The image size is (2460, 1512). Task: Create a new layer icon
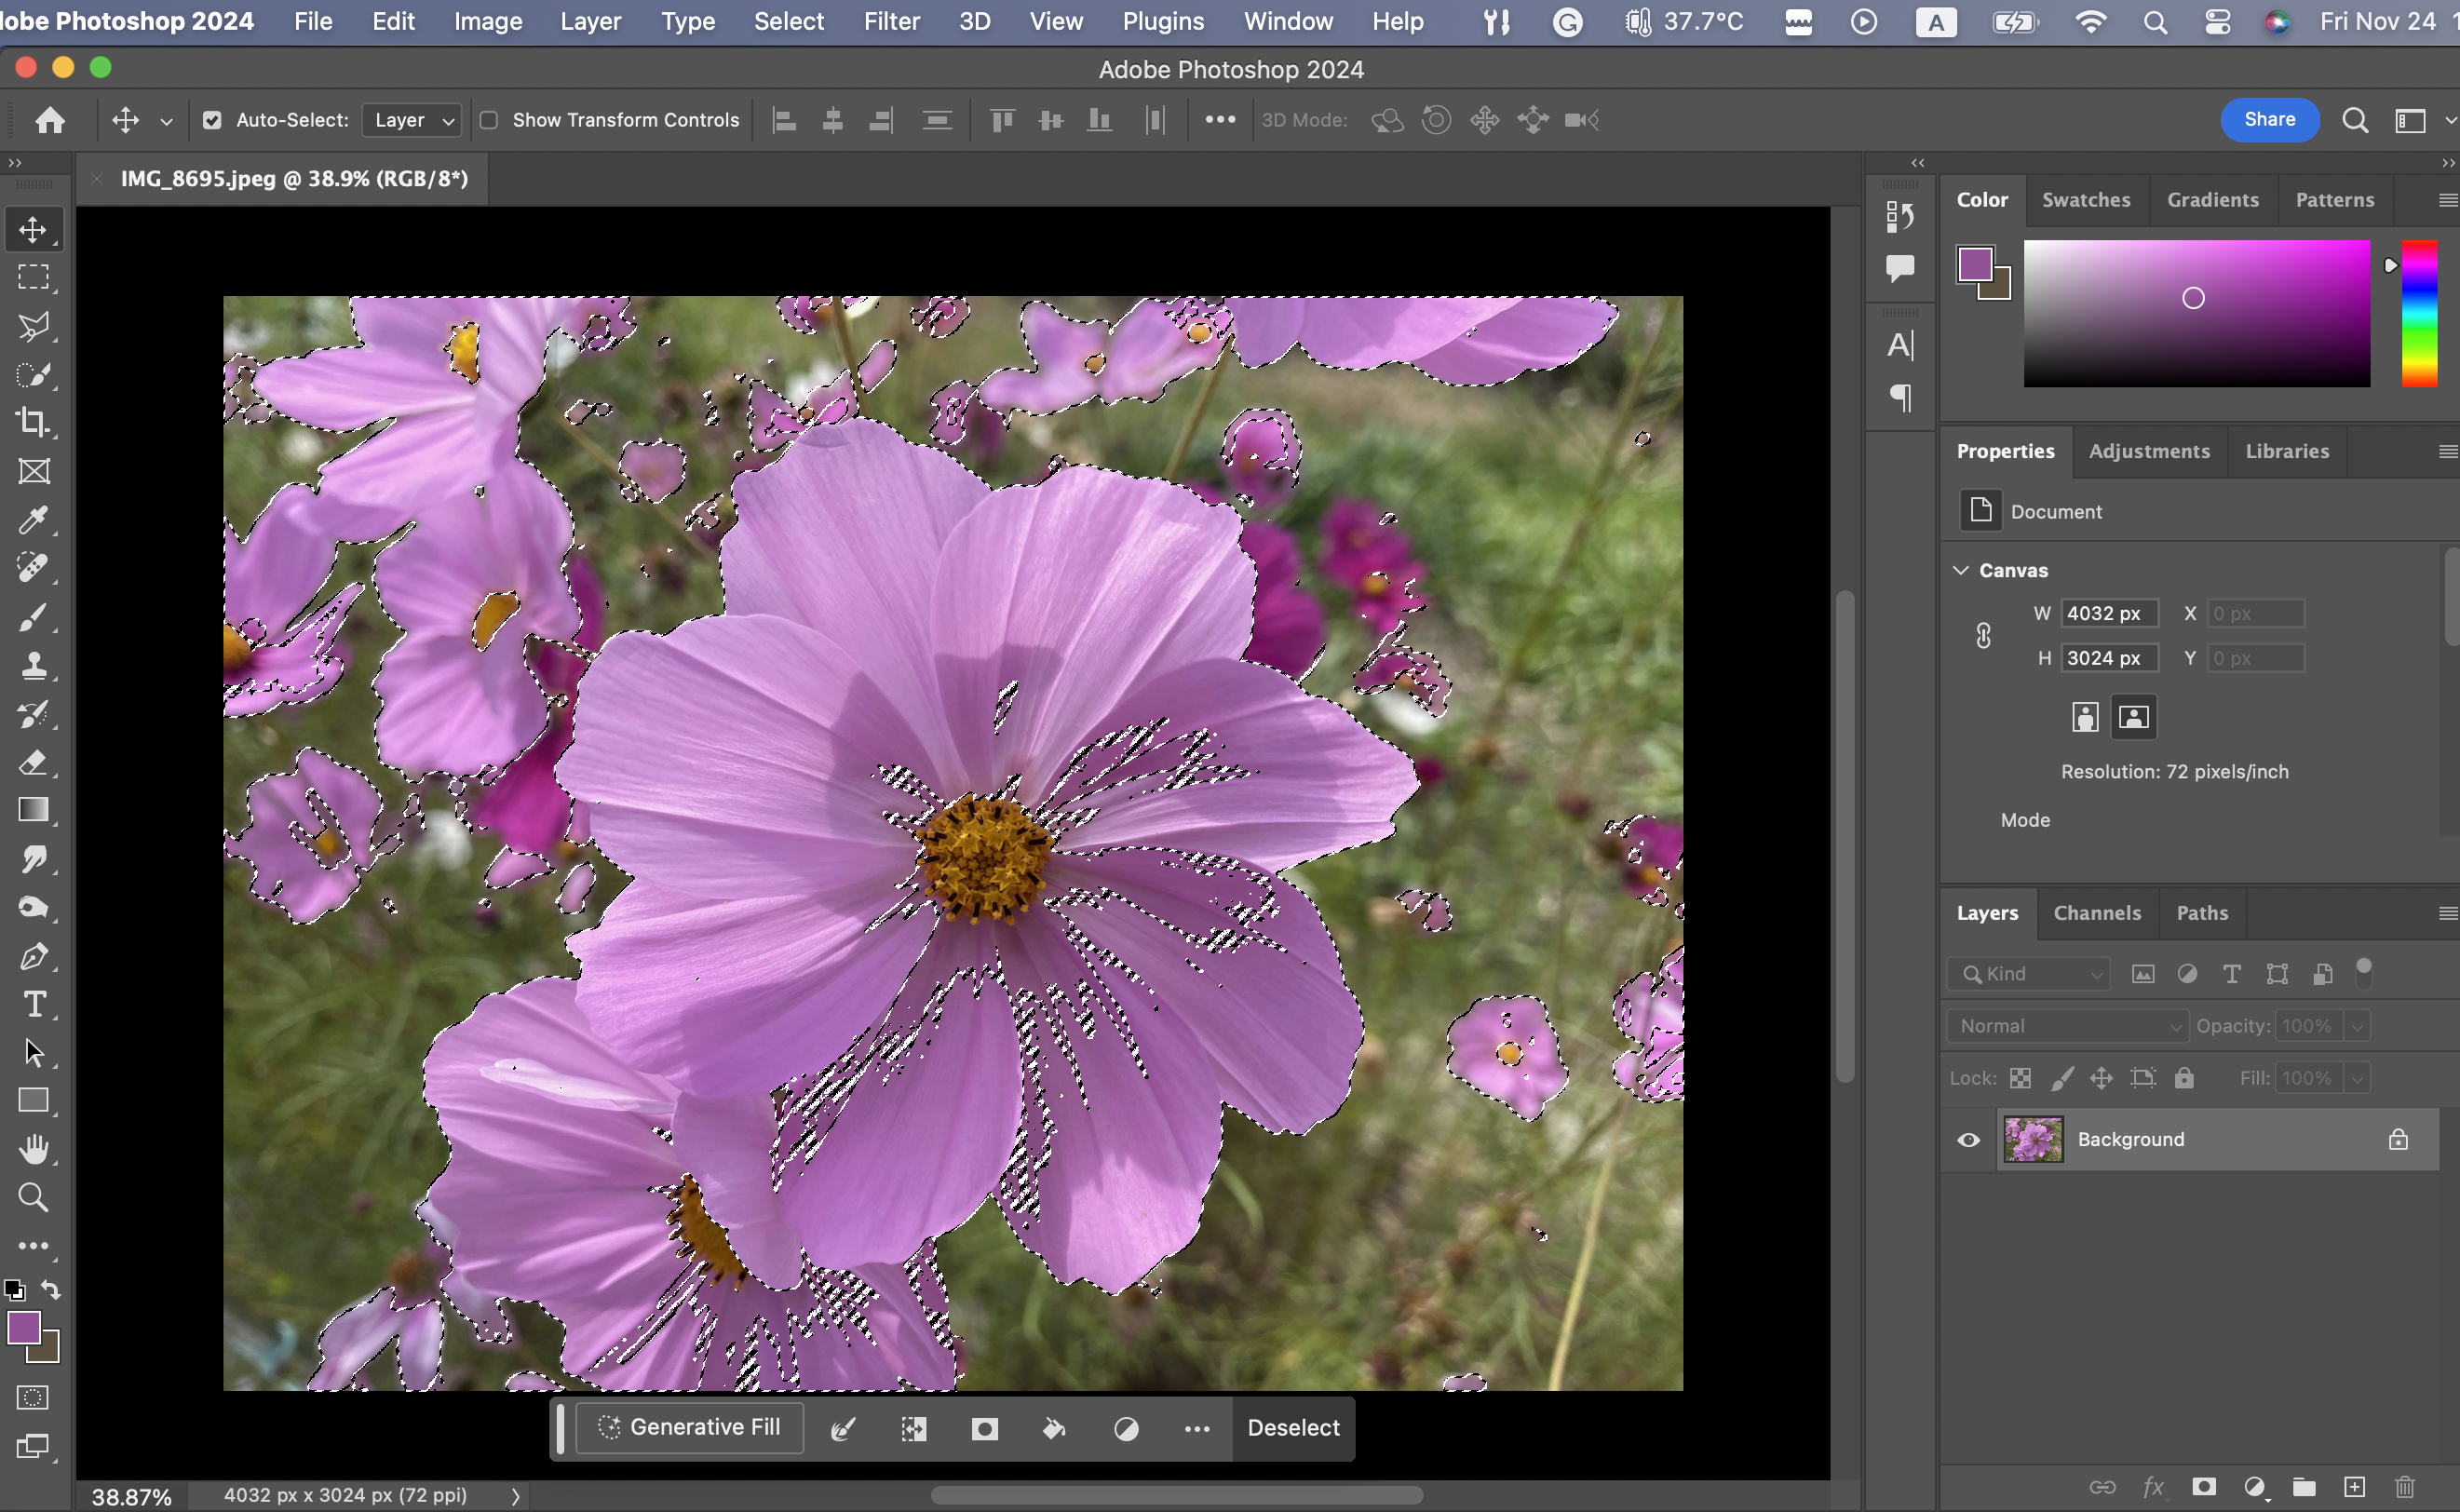(x=2354, y=1487)
